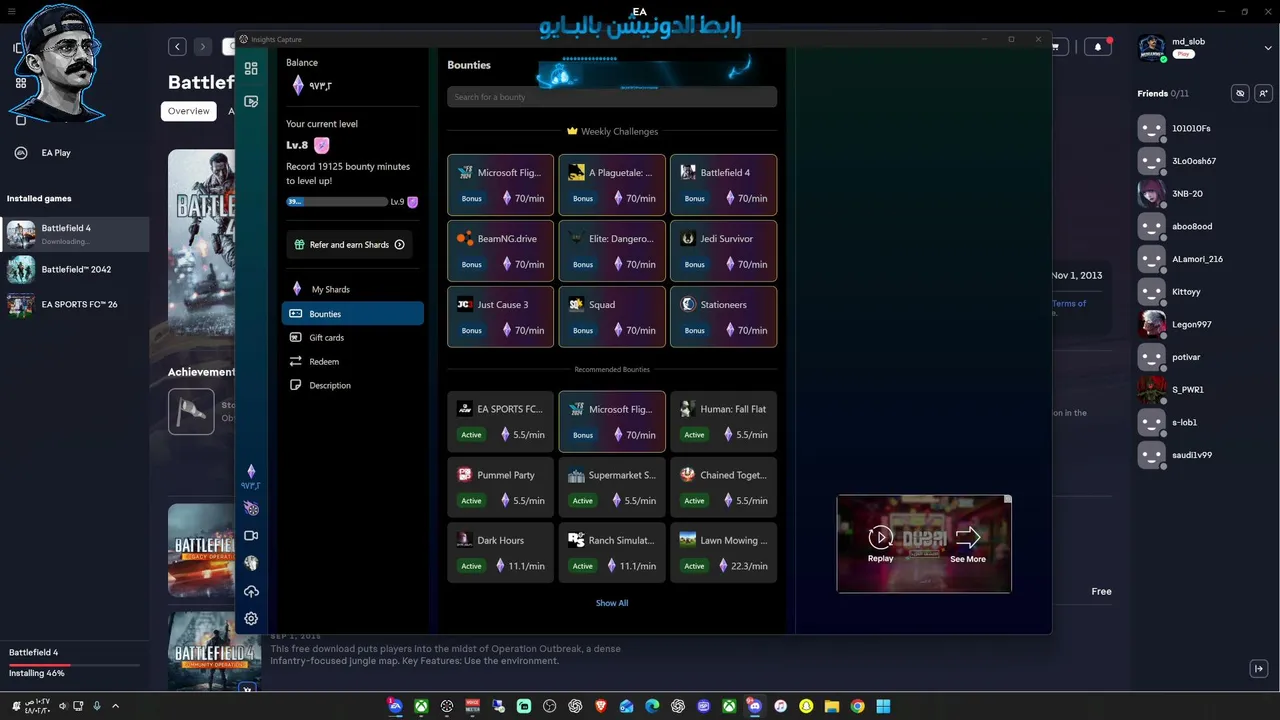Open Discord from the taskbar

755,706
